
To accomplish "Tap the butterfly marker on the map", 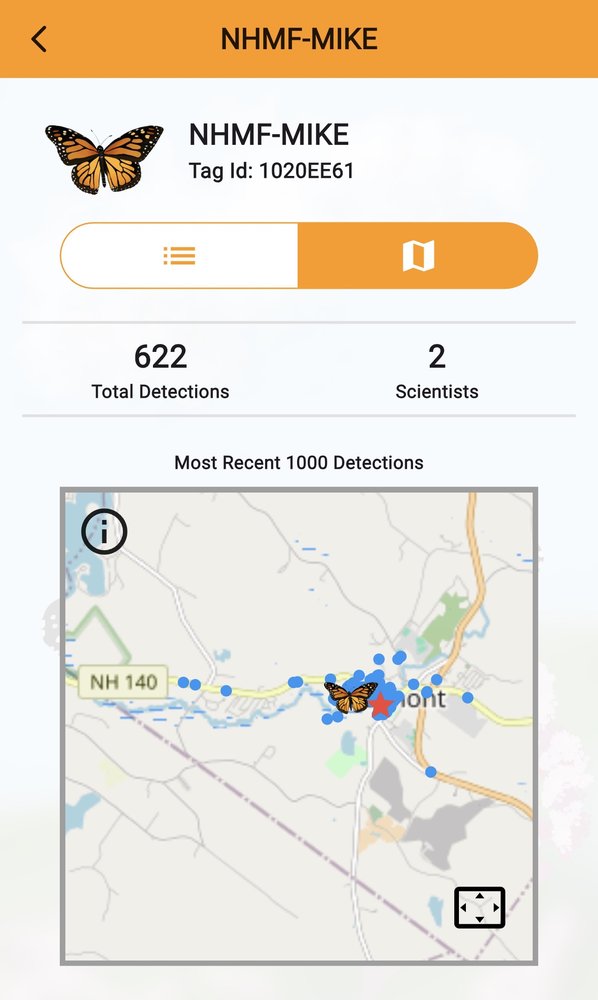I will (350, 696).
